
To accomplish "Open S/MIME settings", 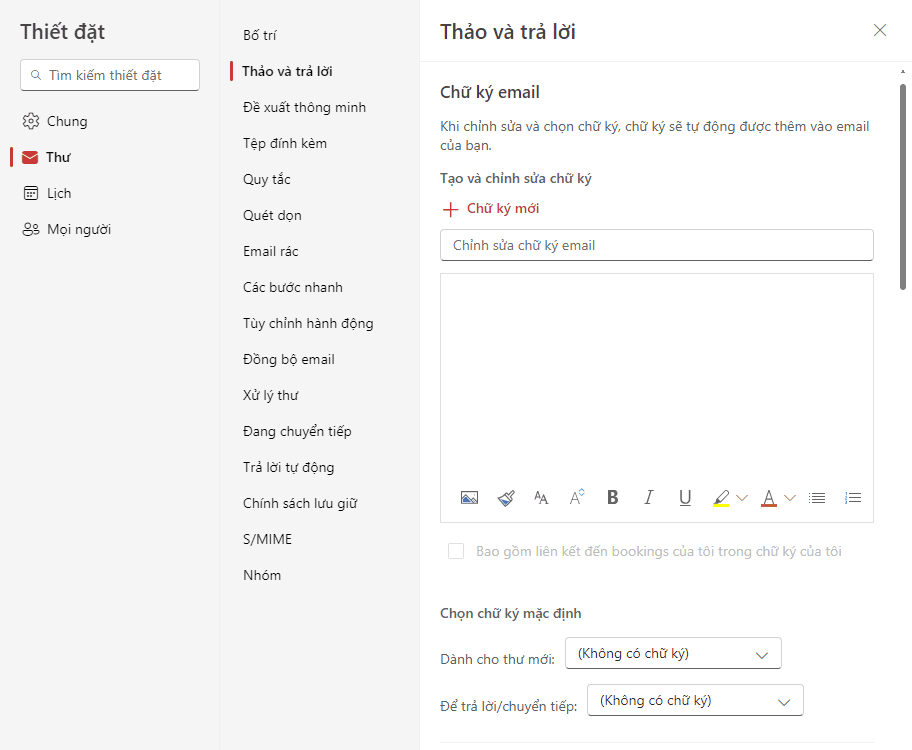I will (x=267, y=539).
